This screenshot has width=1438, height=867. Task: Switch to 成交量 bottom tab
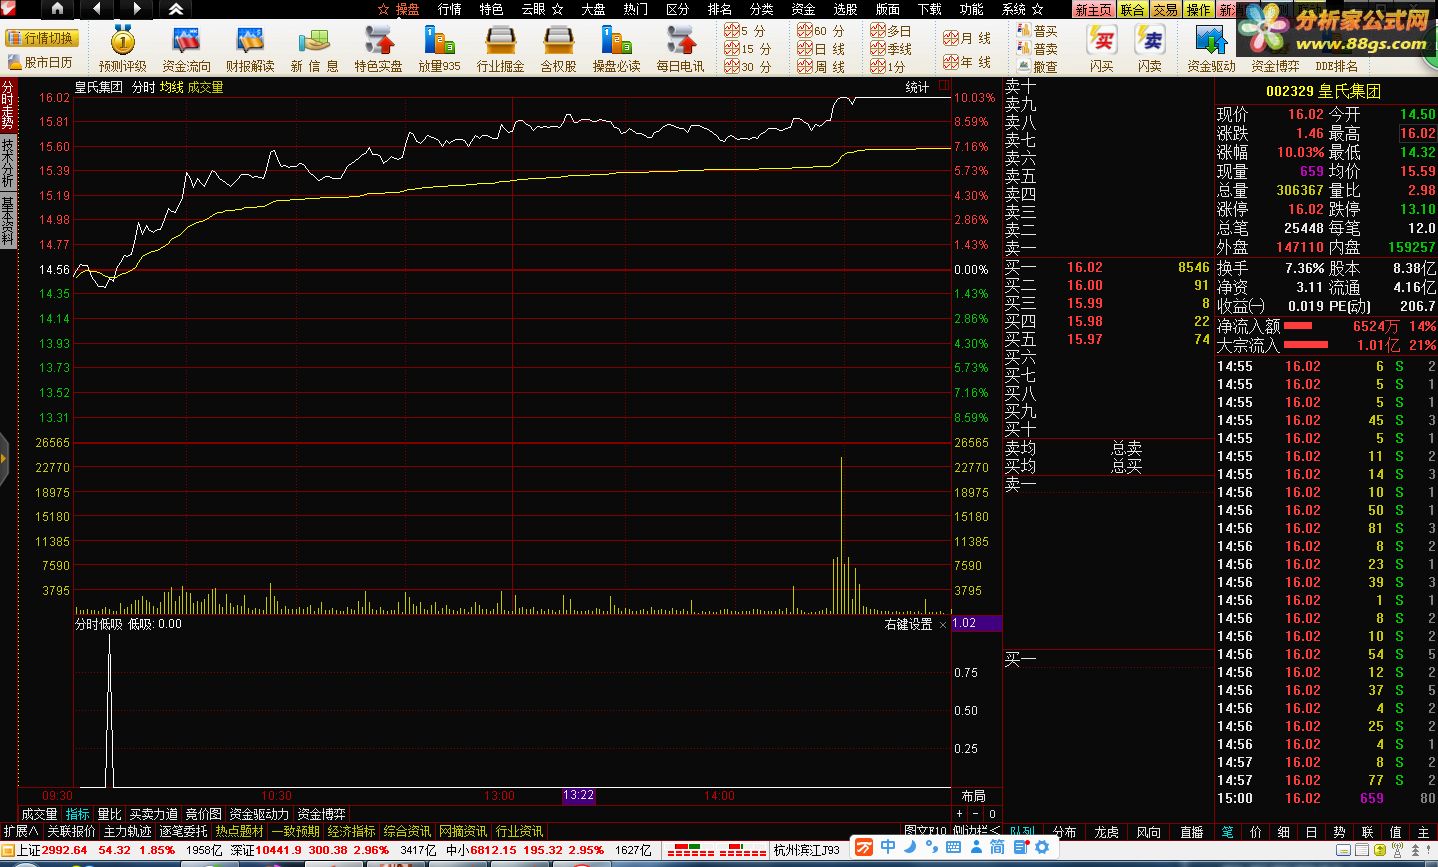pyautogui.click(x=40, y=815)
